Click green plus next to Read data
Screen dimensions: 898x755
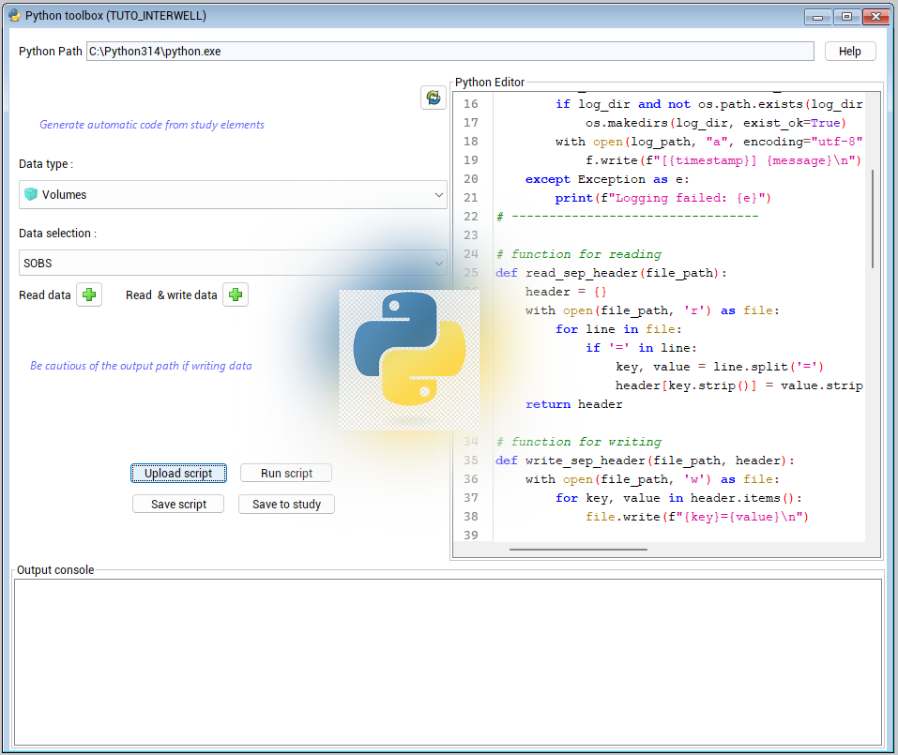[x=89, y=295]
